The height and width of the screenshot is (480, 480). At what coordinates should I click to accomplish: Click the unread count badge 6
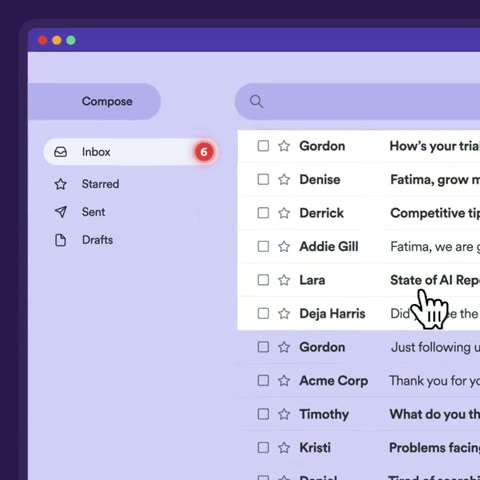[204, 152]
